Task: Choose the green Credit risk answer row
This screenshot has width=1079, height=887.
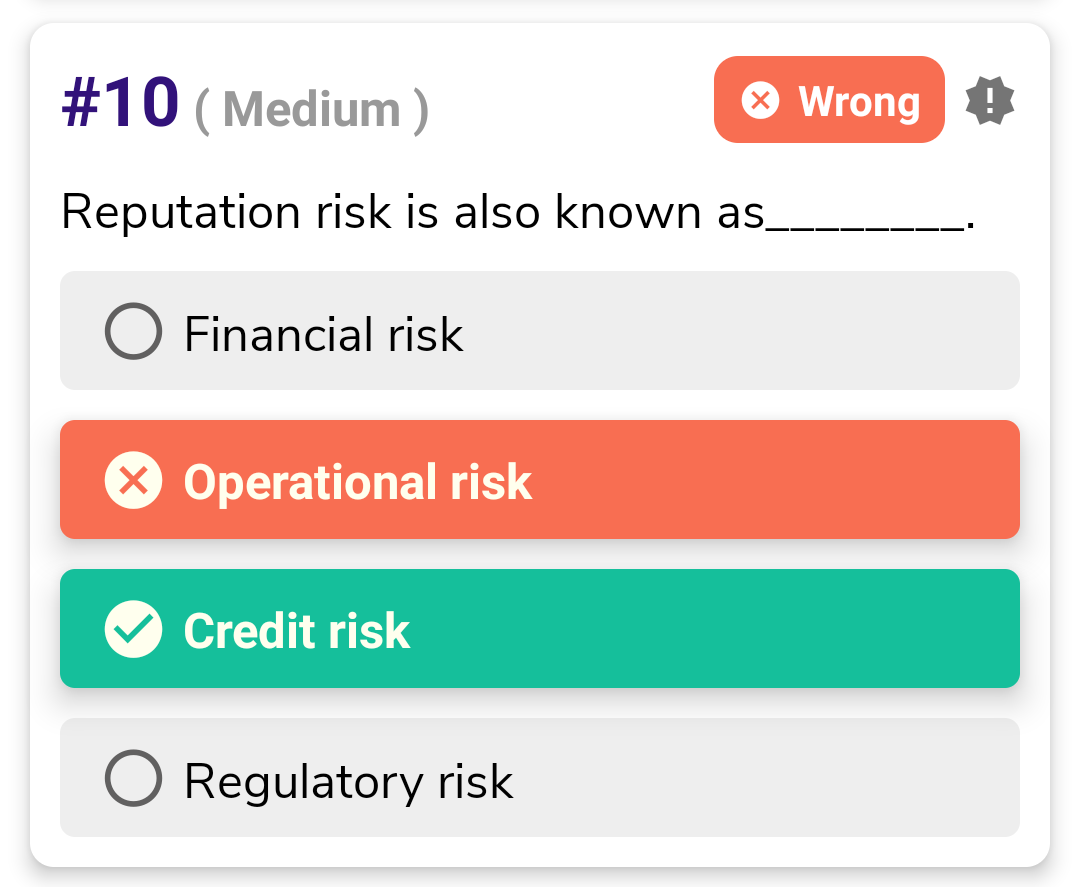Action: [x=700, y=629]
